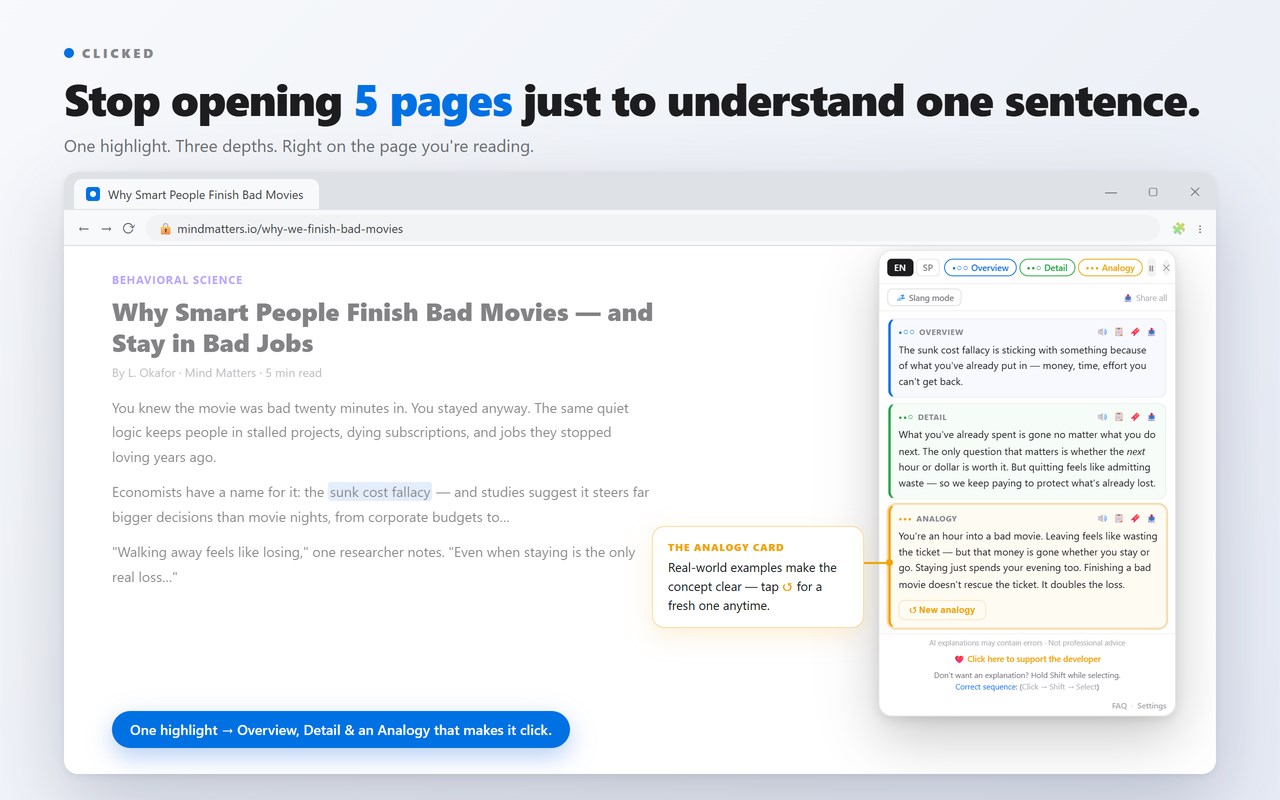Select the Analogy depth pill
This screenshot has height=800, width=1280.
[x=1110, y=268]
